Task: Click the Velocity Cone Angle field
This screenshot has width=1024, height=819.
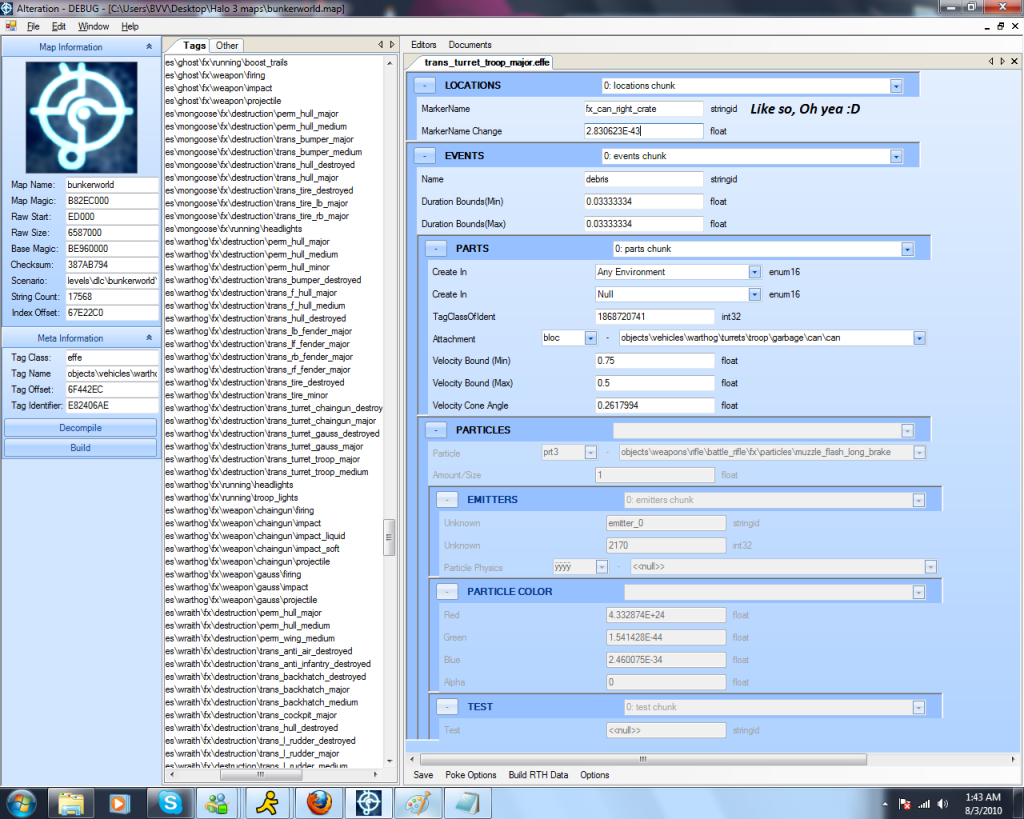Action: pos(654,406)
